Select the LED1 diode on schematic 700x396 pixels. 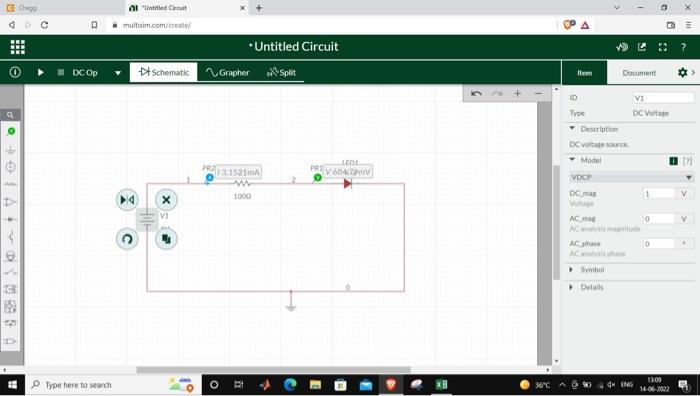(348, 183)
